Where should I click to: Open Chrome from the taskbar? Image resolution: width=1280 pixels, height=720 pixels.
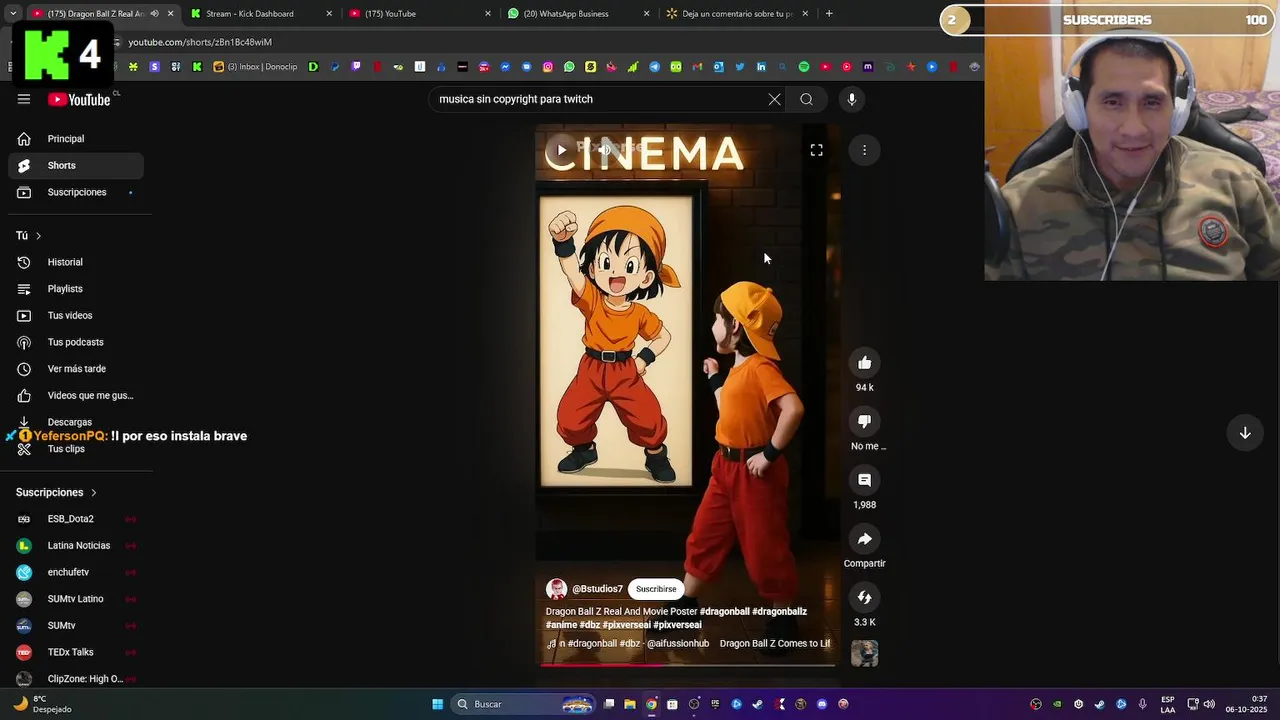pos(651,704)
